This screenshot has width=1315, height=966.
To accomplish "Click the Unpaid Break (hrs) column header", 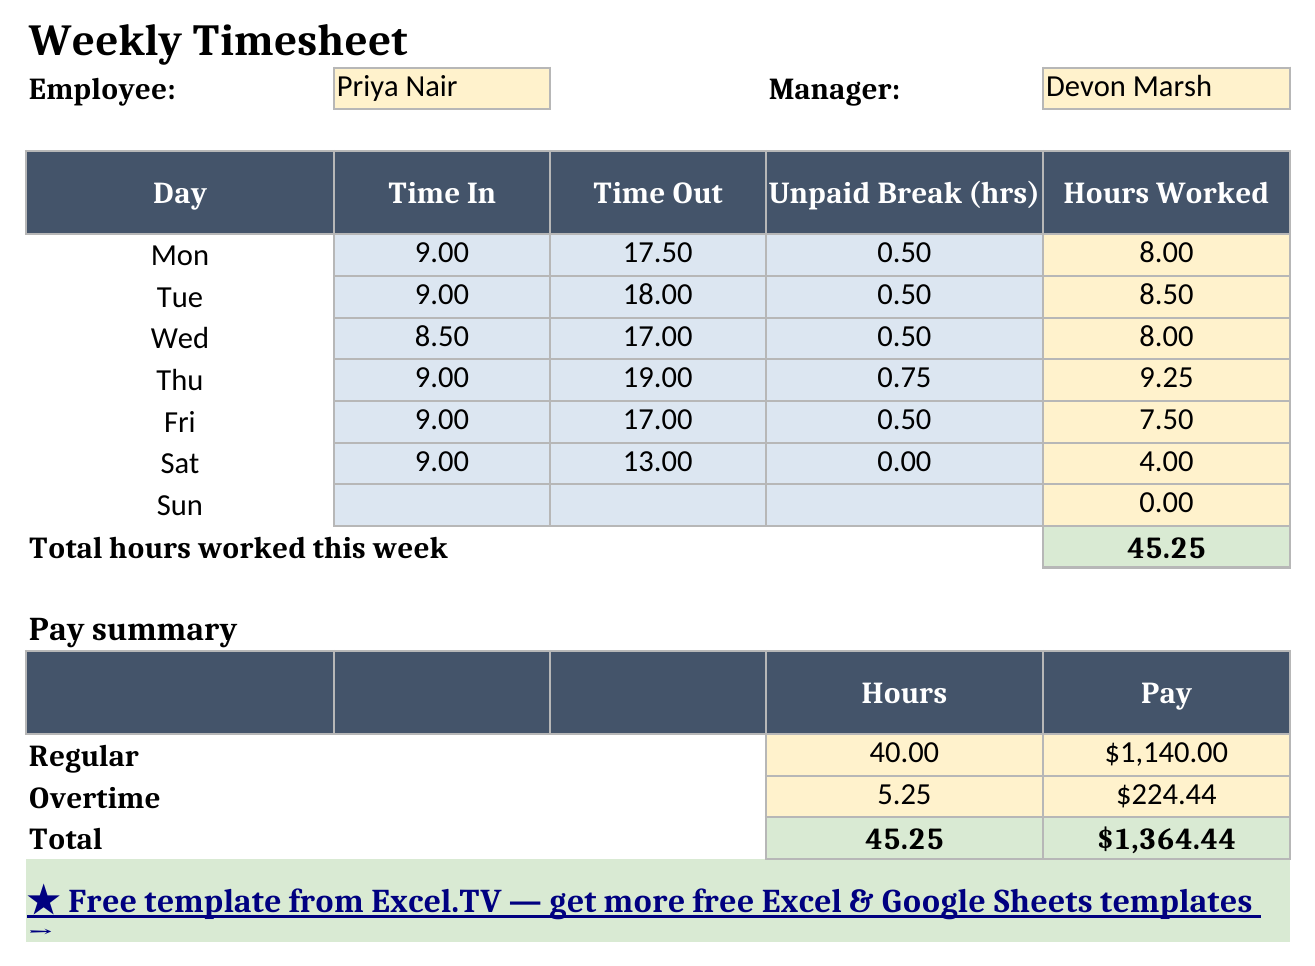I will point(904,193).
